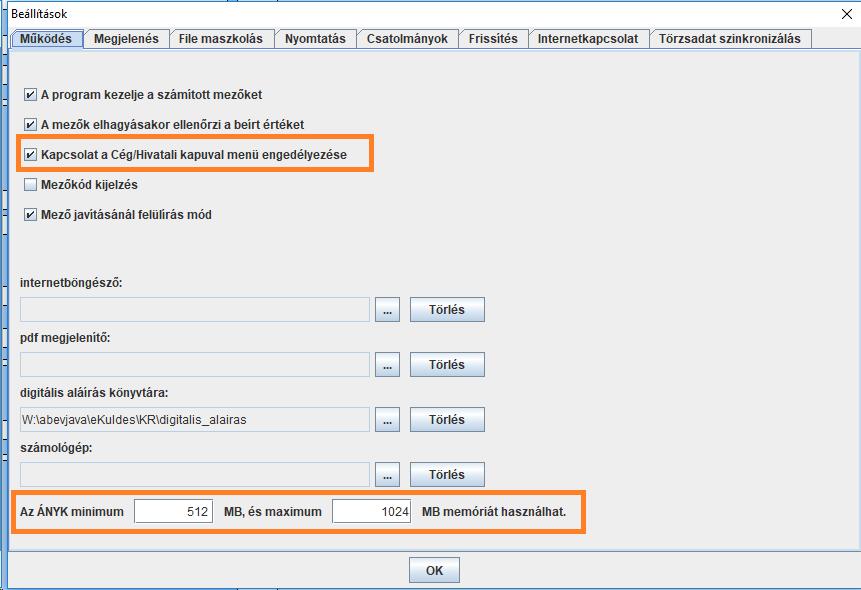Click the ÁNYK minimum memory field (512)

click(x=174, y=511)
